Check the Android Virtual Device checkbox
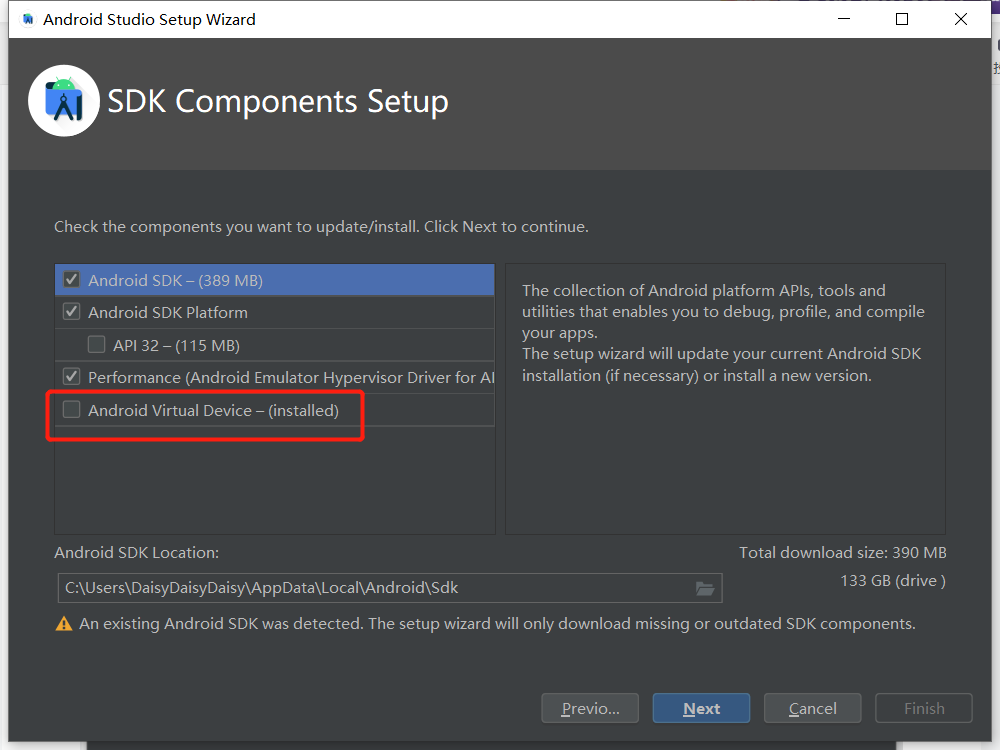The height and width of the screenshot is (750, 1000). tap(71, 409)
